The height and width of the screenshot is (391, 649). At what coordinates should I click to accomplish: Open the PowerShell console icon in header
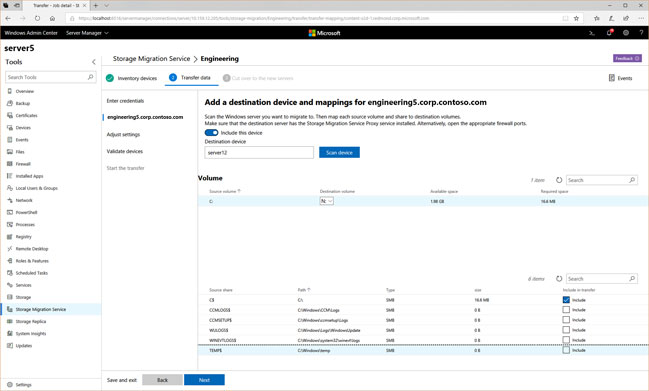tap(592, 33)
